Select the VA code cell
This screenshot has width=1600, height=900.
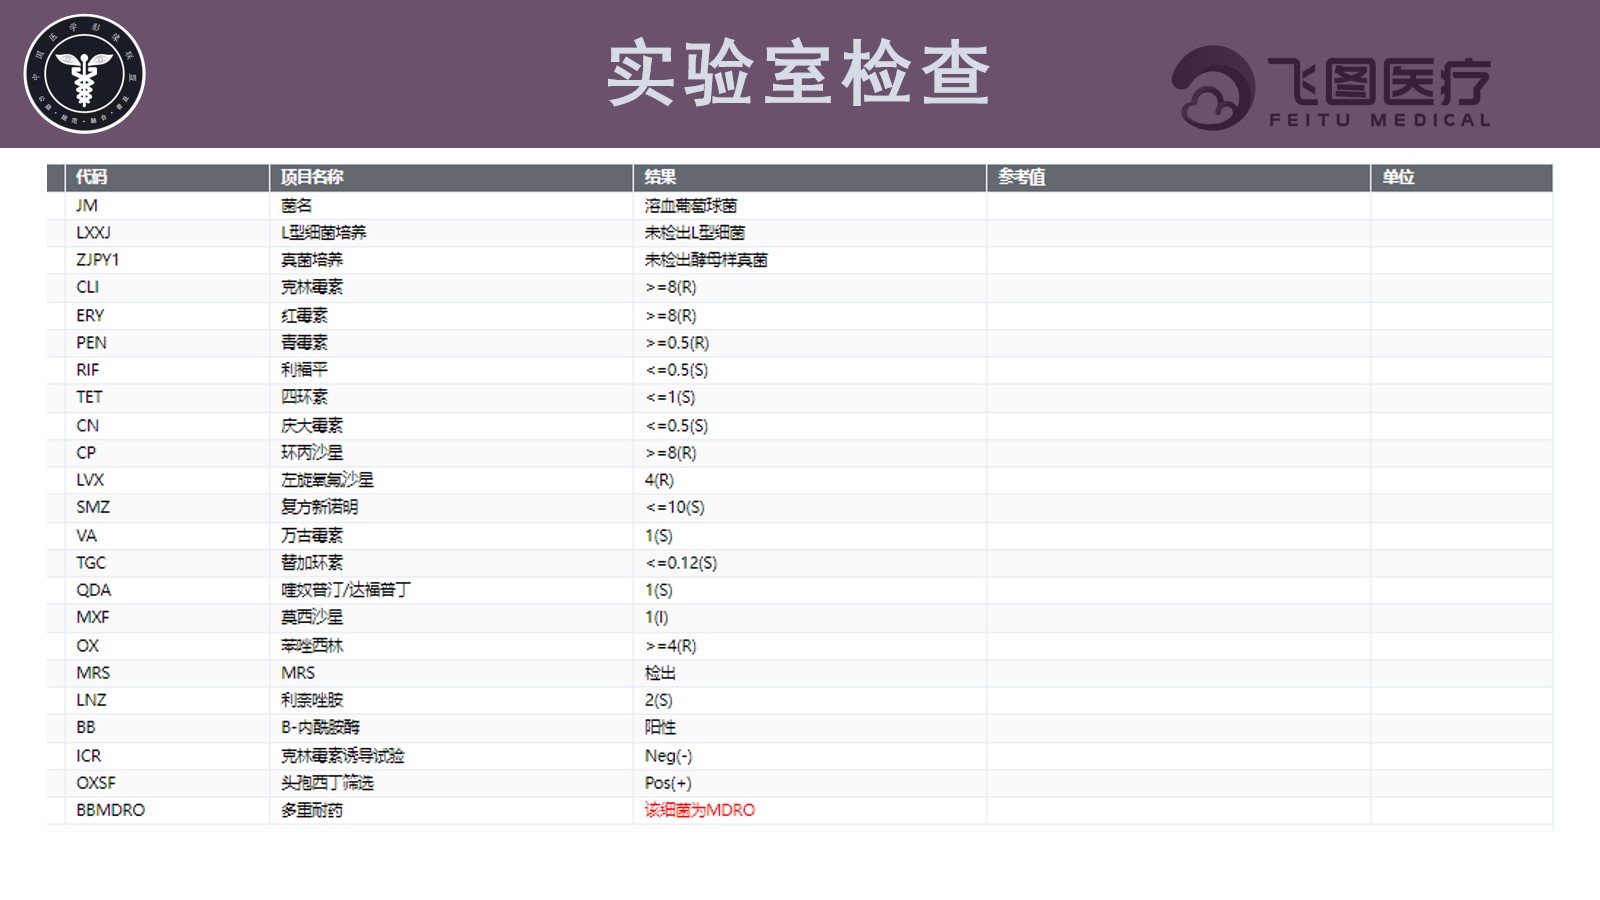(x=167, y=536)
